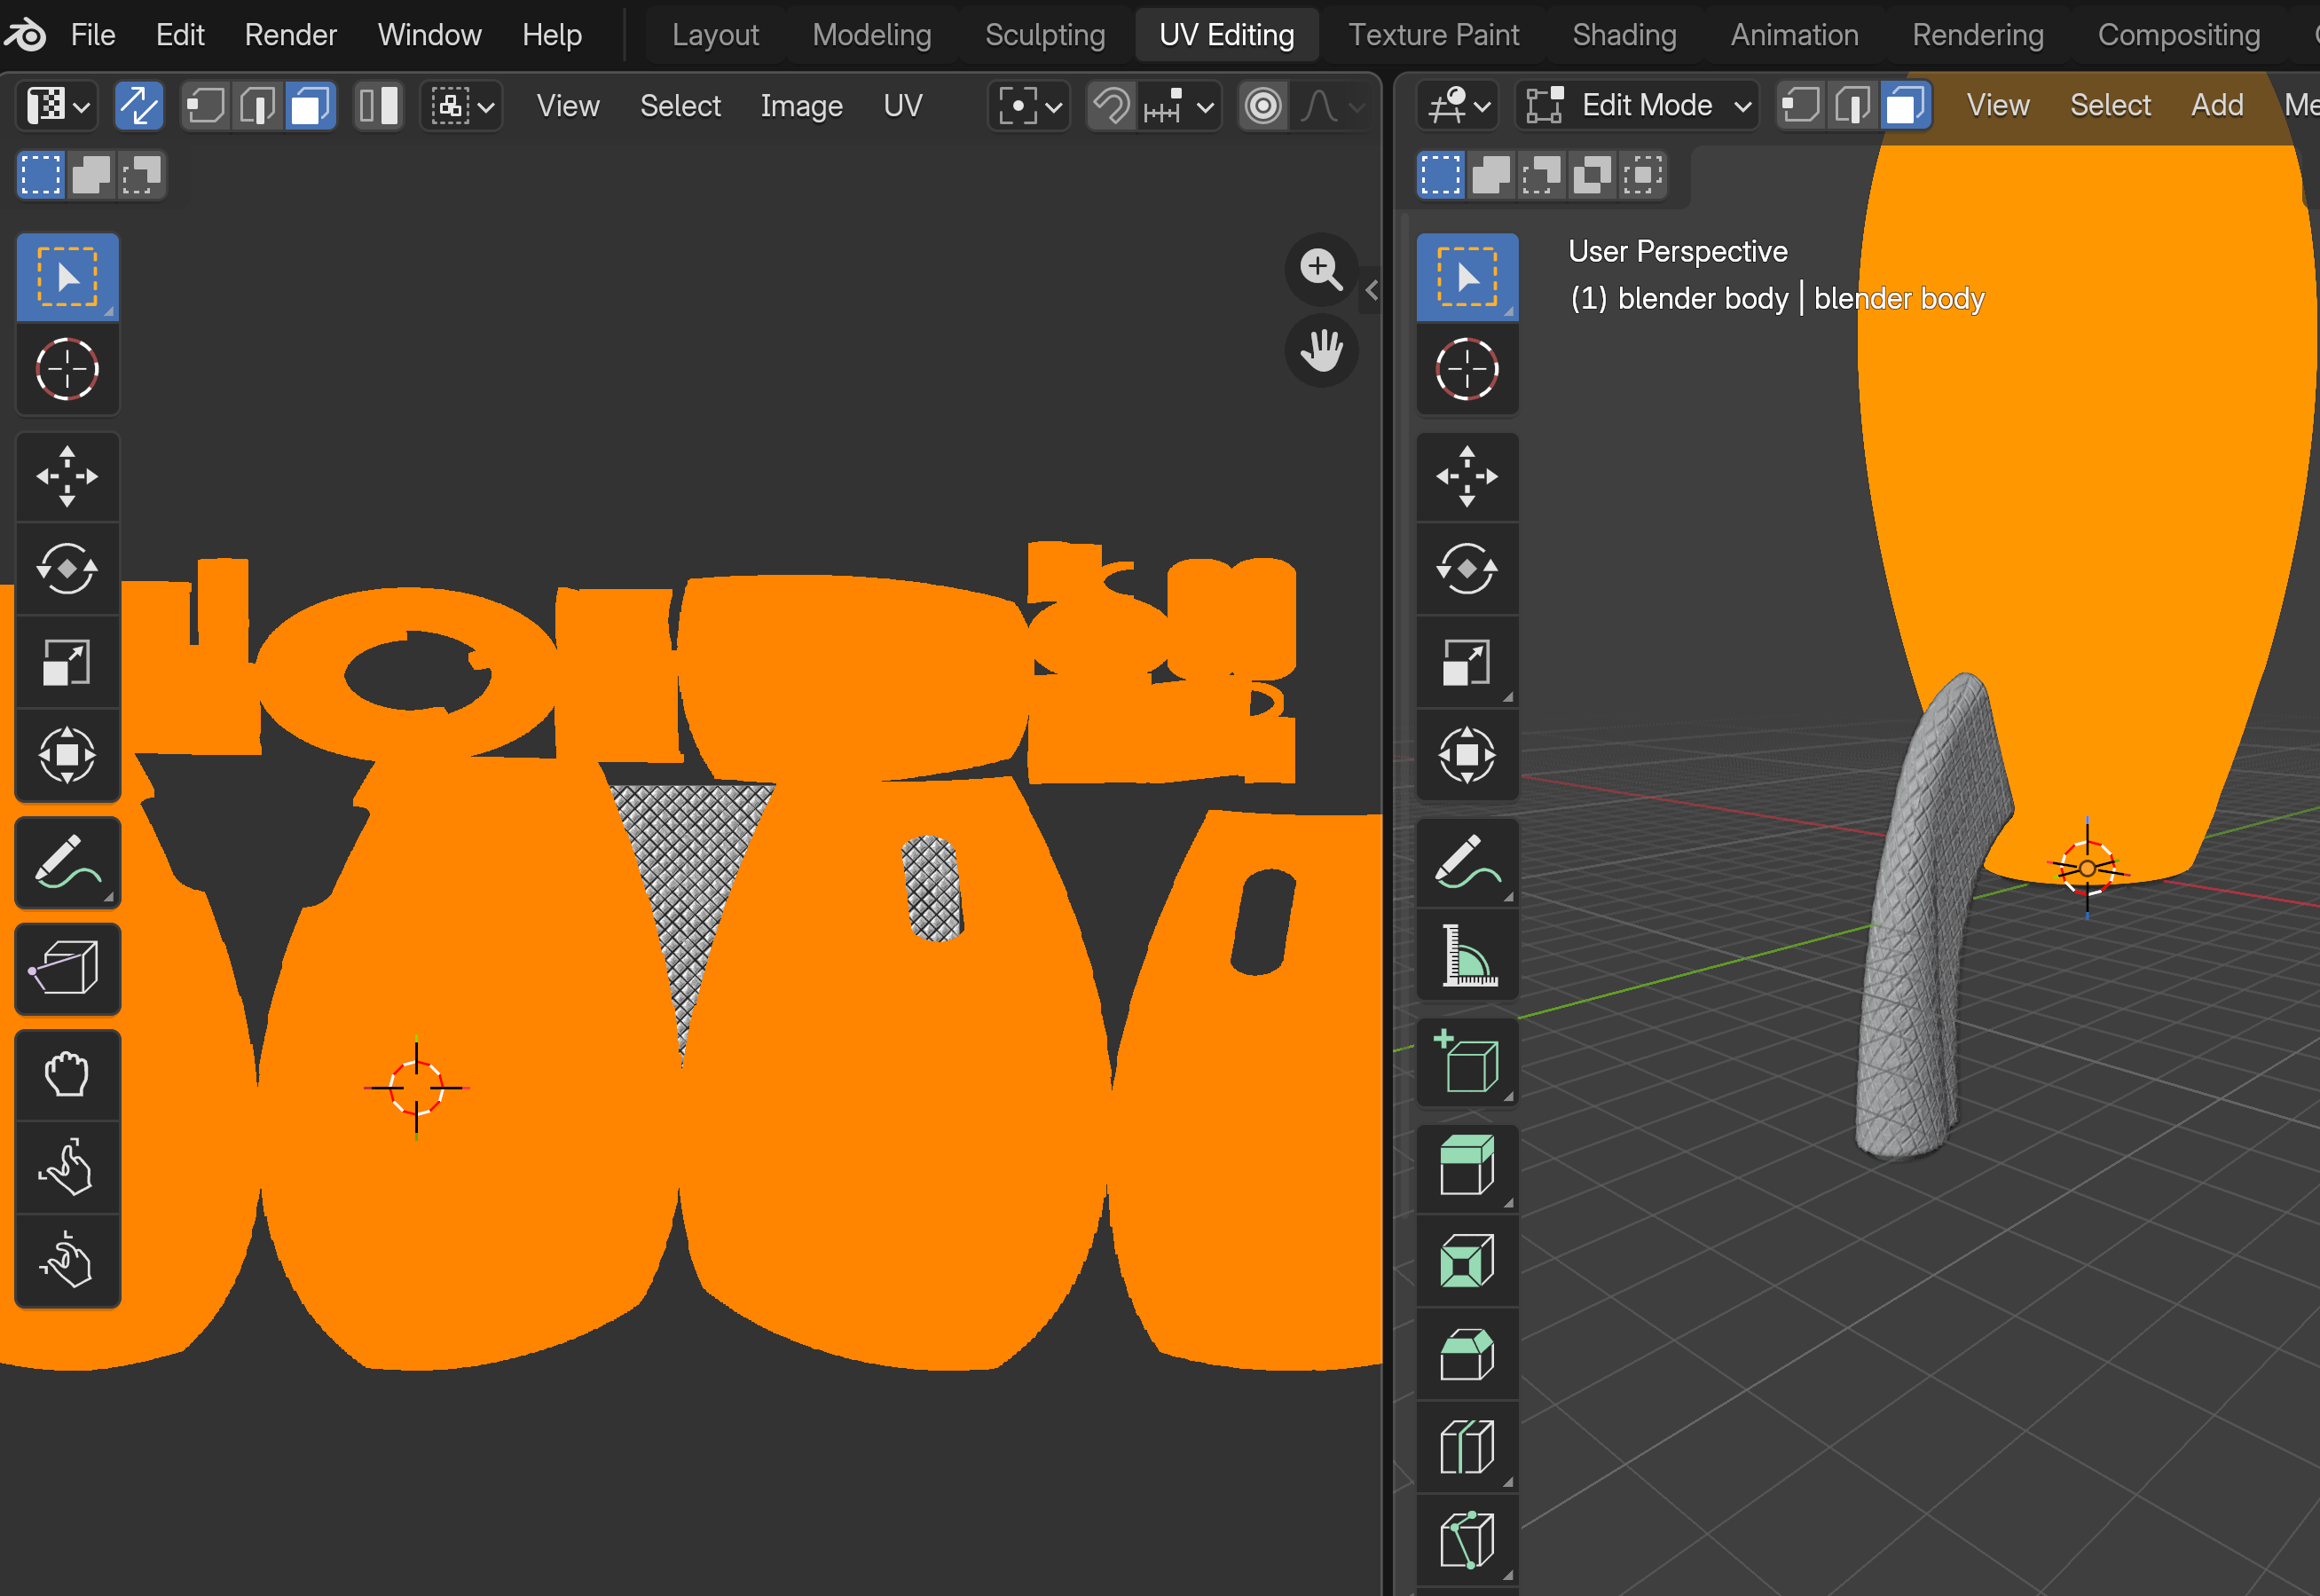Toggle proportional editing in UV editor
The height and width of the screenshot is (1596, 2320).
[1263, 105]
